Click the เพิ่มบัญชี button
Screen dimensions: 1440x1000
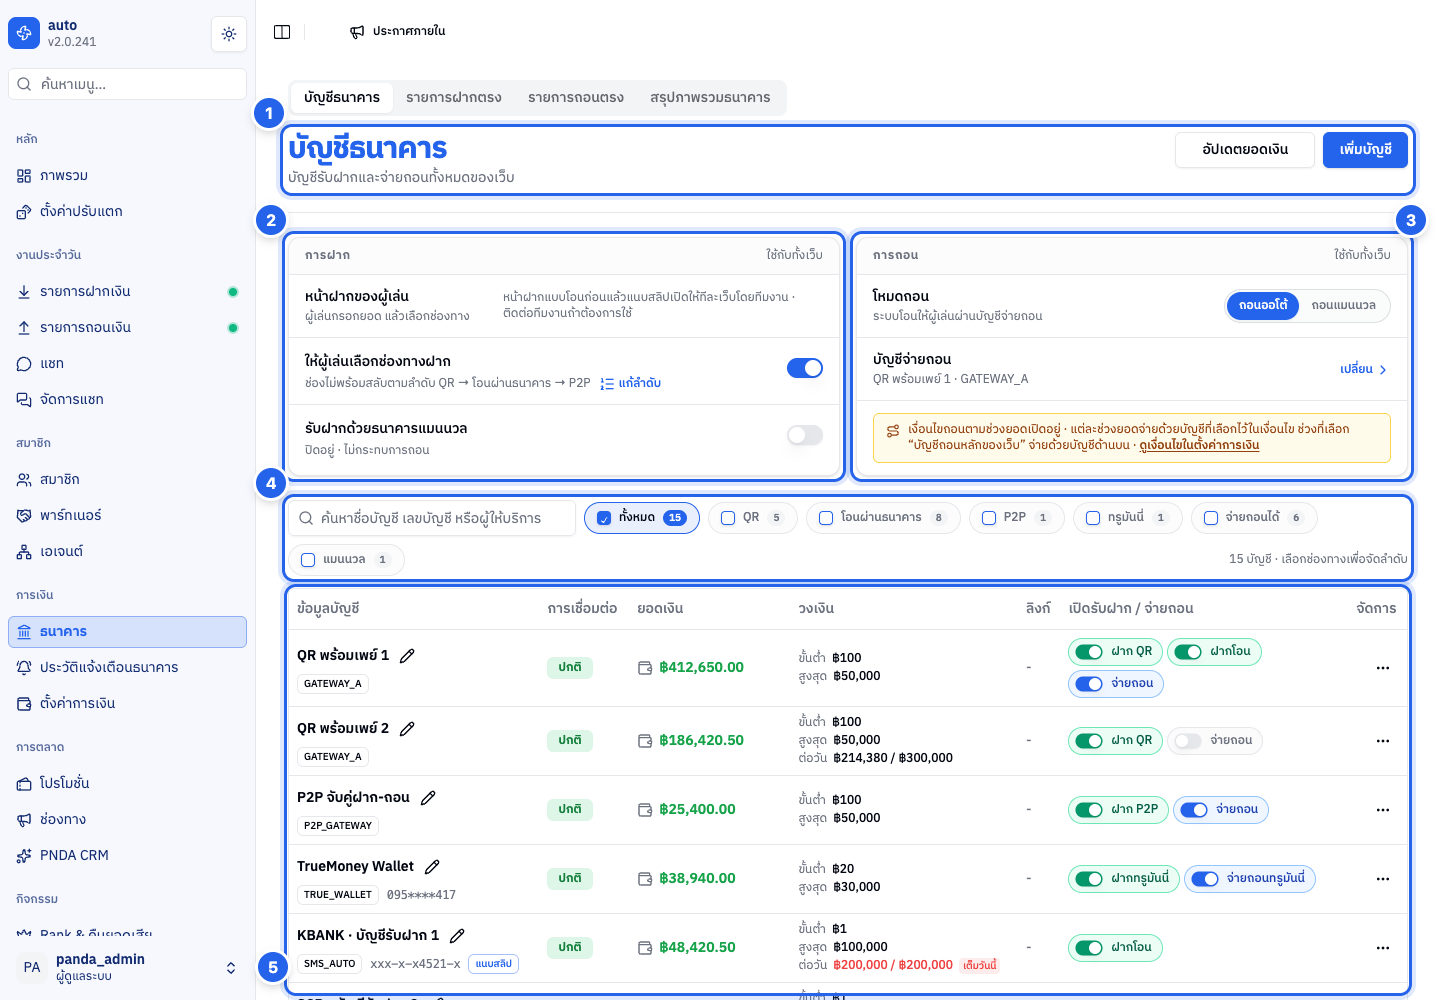click(1365, 150)
